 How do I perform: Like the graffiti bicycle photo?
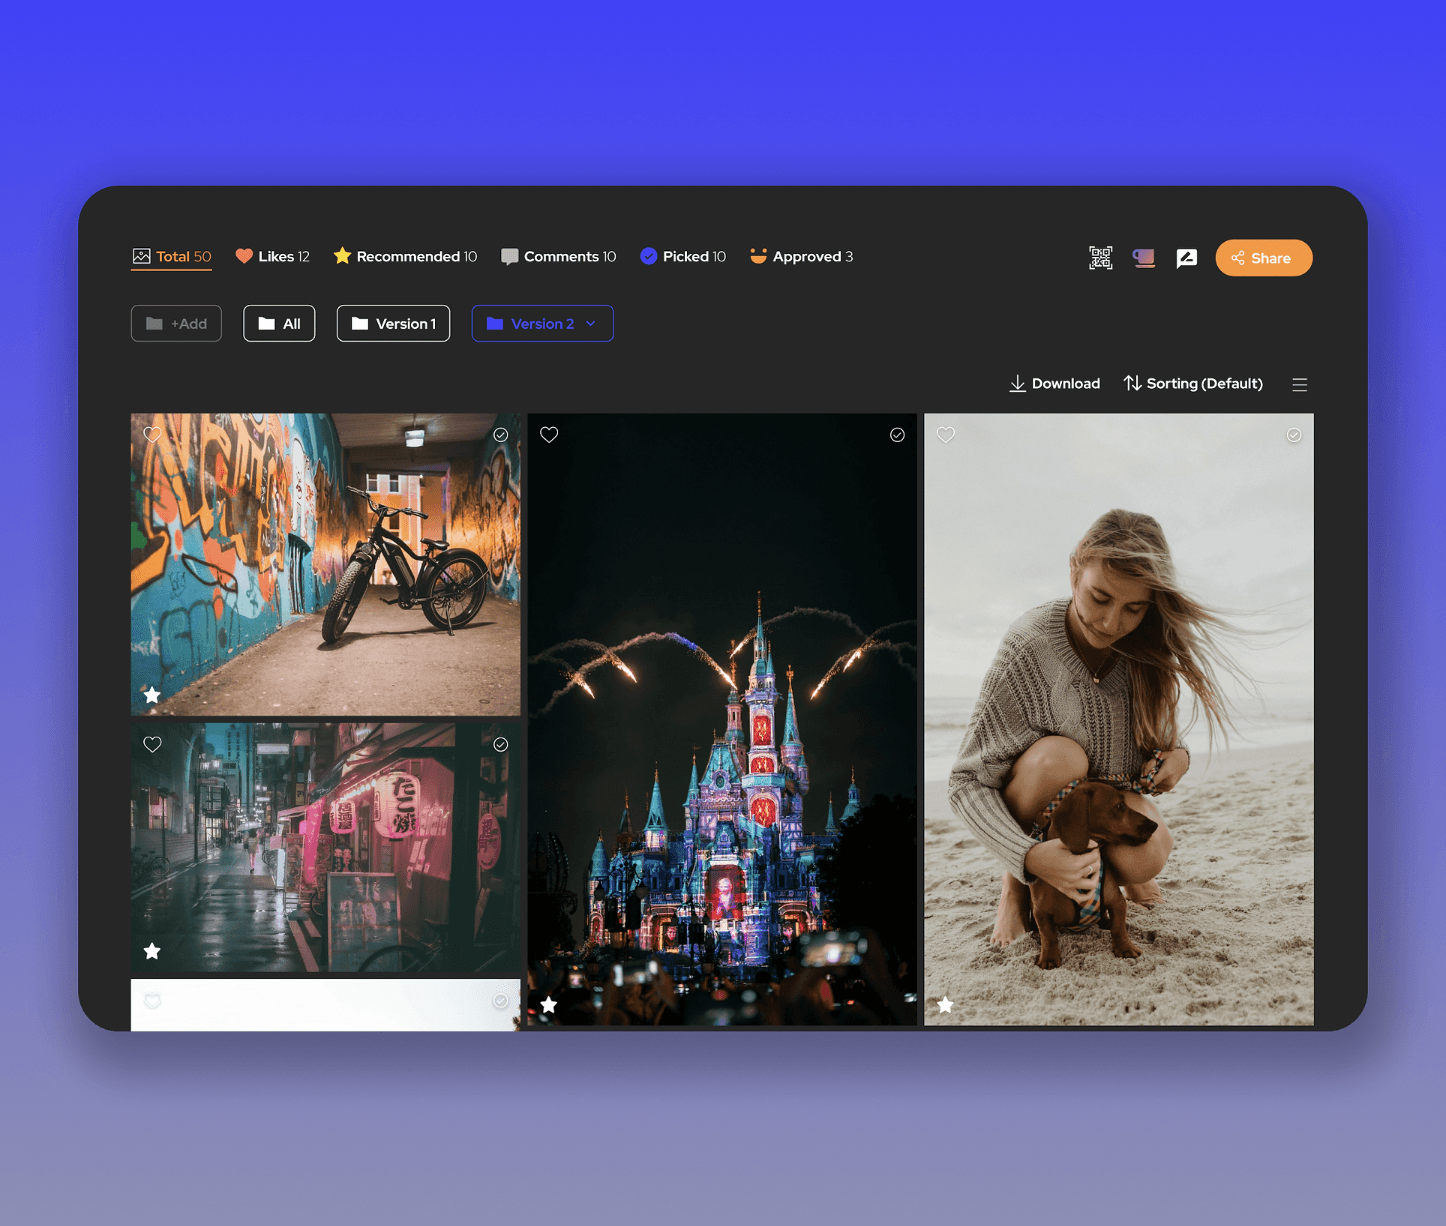[x=152, y=435]
